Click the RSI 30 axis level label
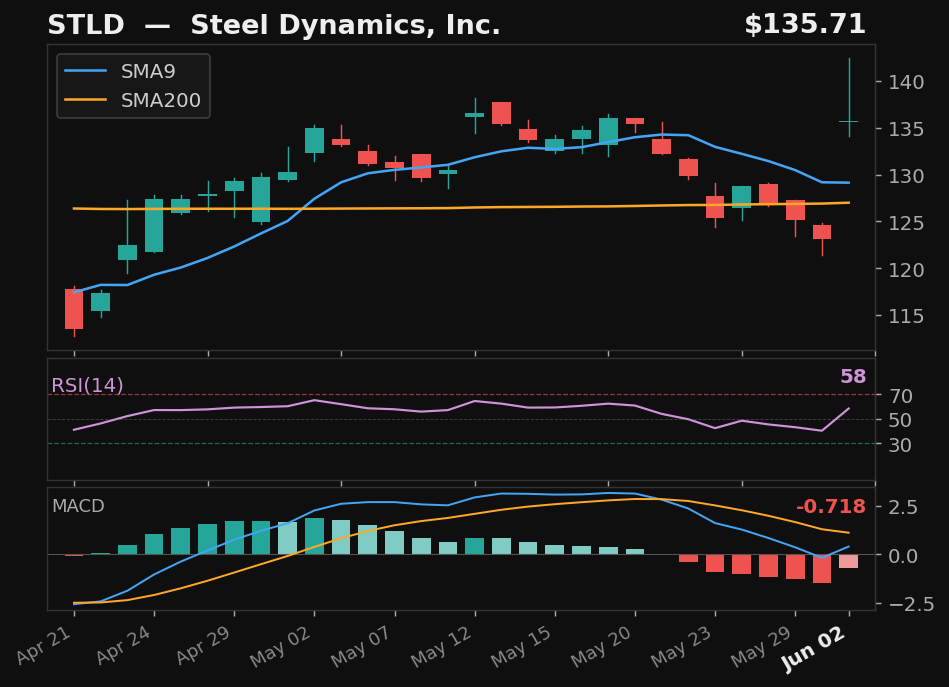This screenshot has width=949, height=687. click(901, 445)
